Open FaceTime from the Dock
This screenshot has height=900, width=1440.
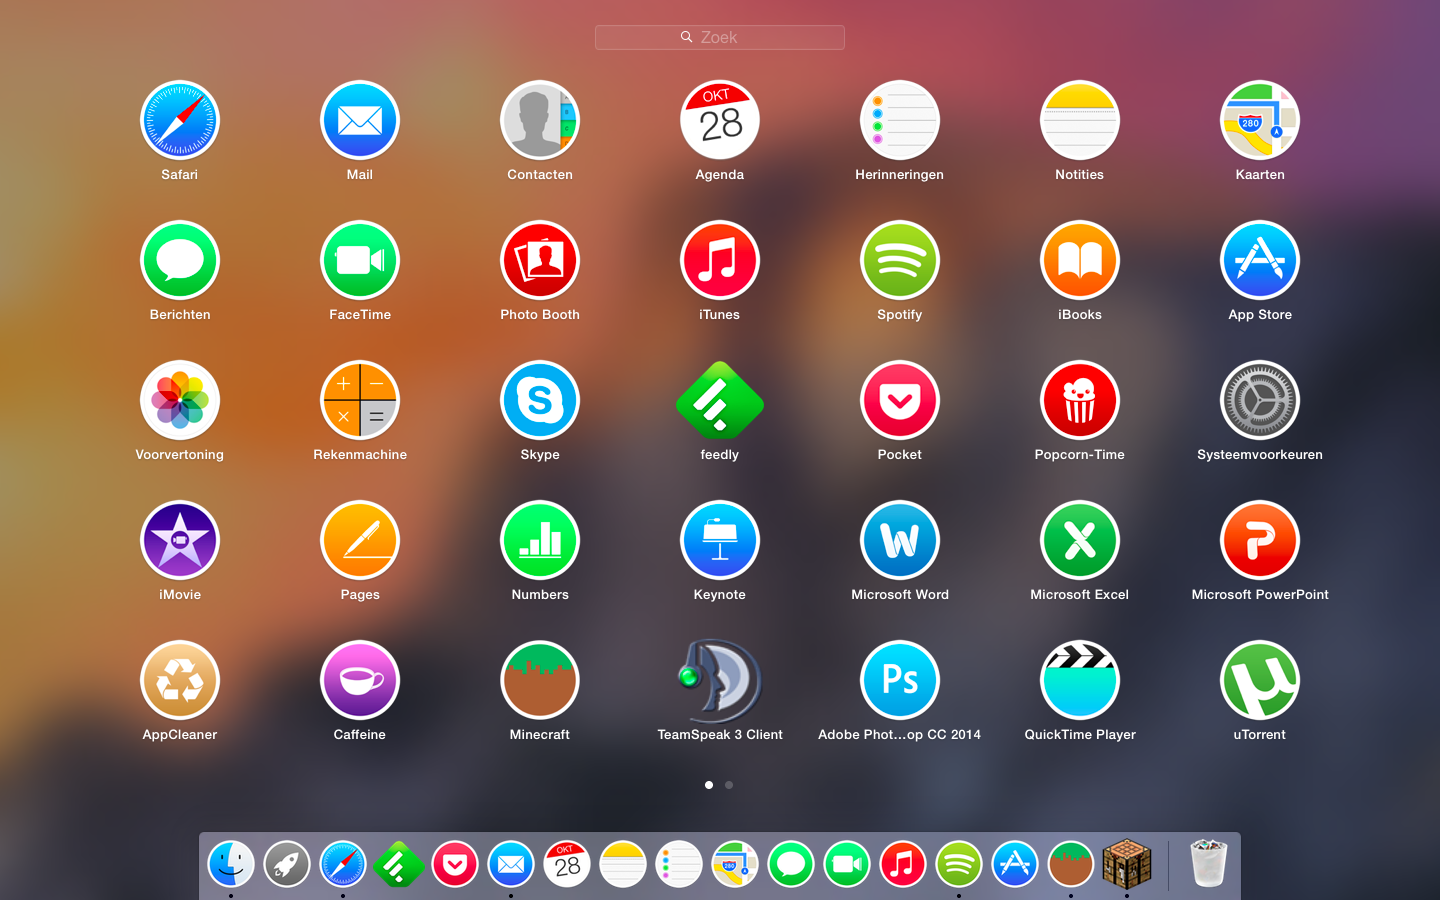click(847, 864)
